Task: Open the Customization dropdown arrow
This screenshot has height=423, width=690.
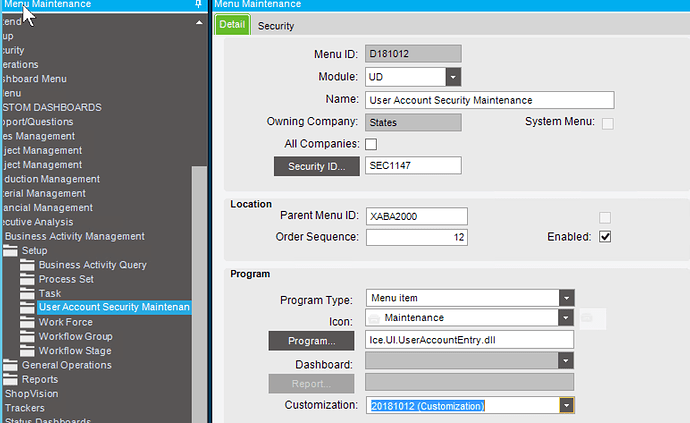Action: click(x=566, y=405)
